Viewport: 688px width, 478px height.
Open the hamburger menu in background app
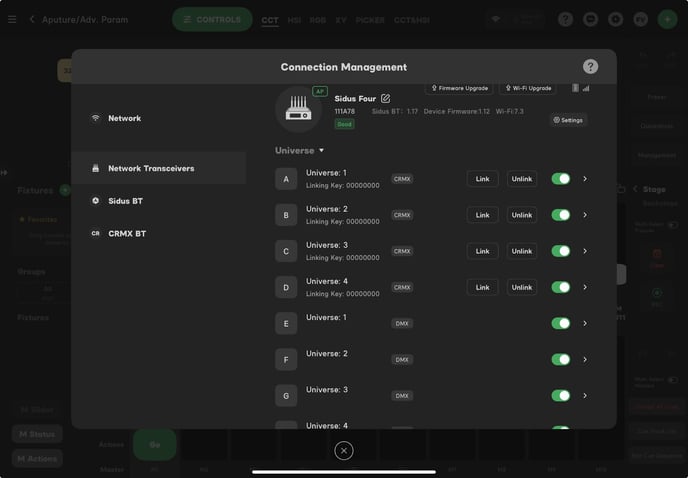[12, 20]
